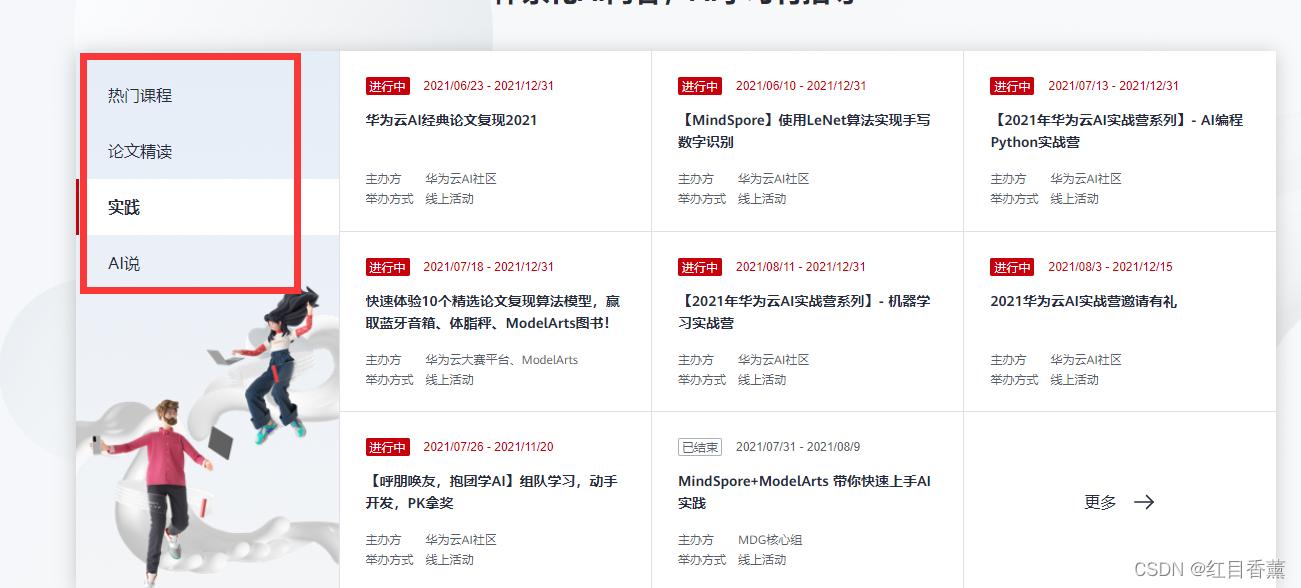The width and height of the screenshot is (1301, 588).
Task: Click 华为云AI社区 under 论文复现2021 card
Action: tap(461, 179)
